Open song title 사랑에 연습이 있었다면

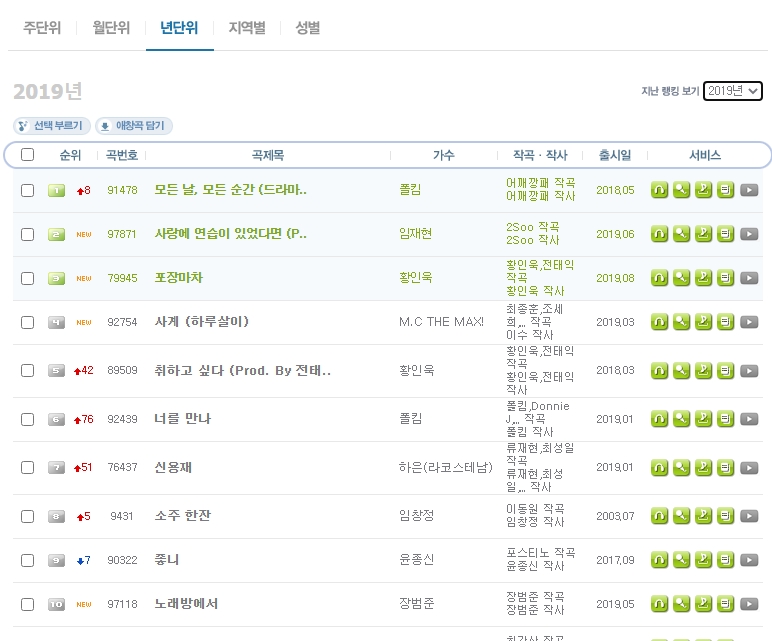click(x=230, y=233)
